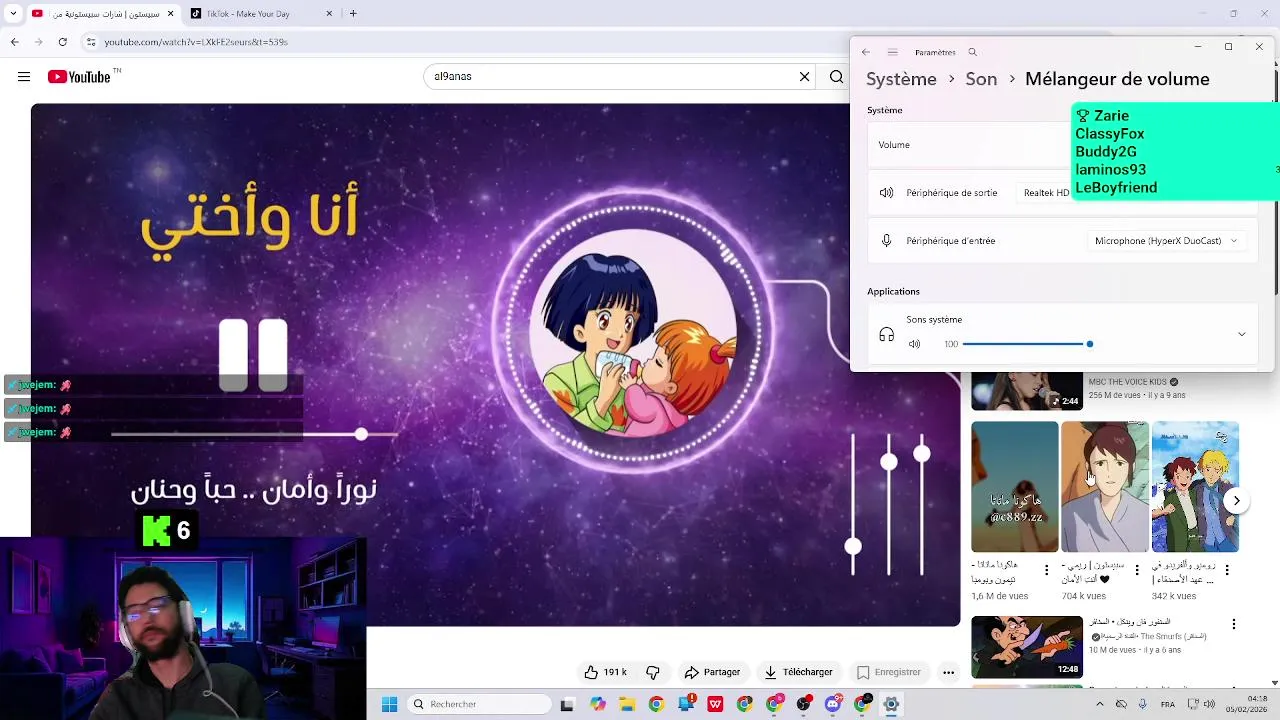
Task: Search settings with Paramètres magnifier icon
Action: [x=972, y=52]
